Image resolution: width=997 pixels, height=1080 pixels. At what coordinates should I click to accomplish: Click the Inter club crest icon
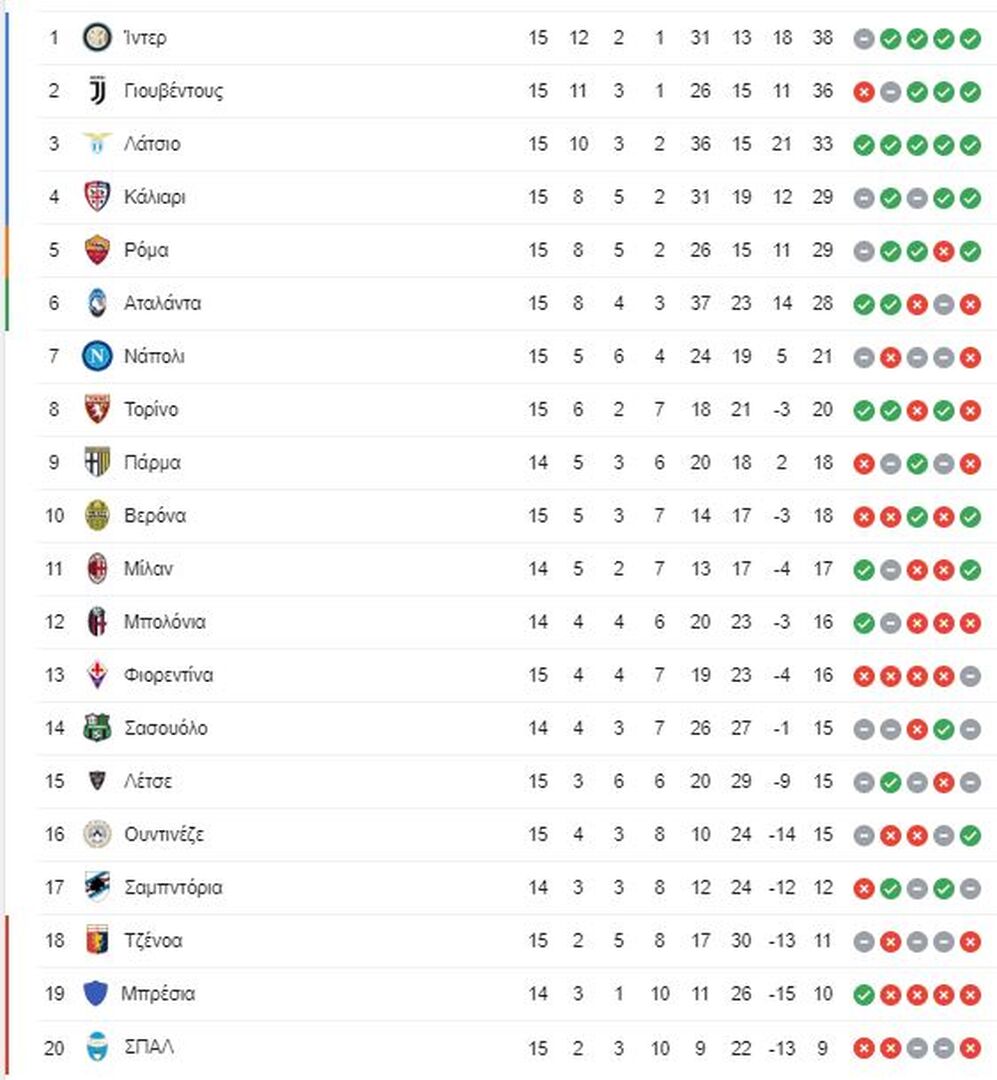tap(97, 37)
